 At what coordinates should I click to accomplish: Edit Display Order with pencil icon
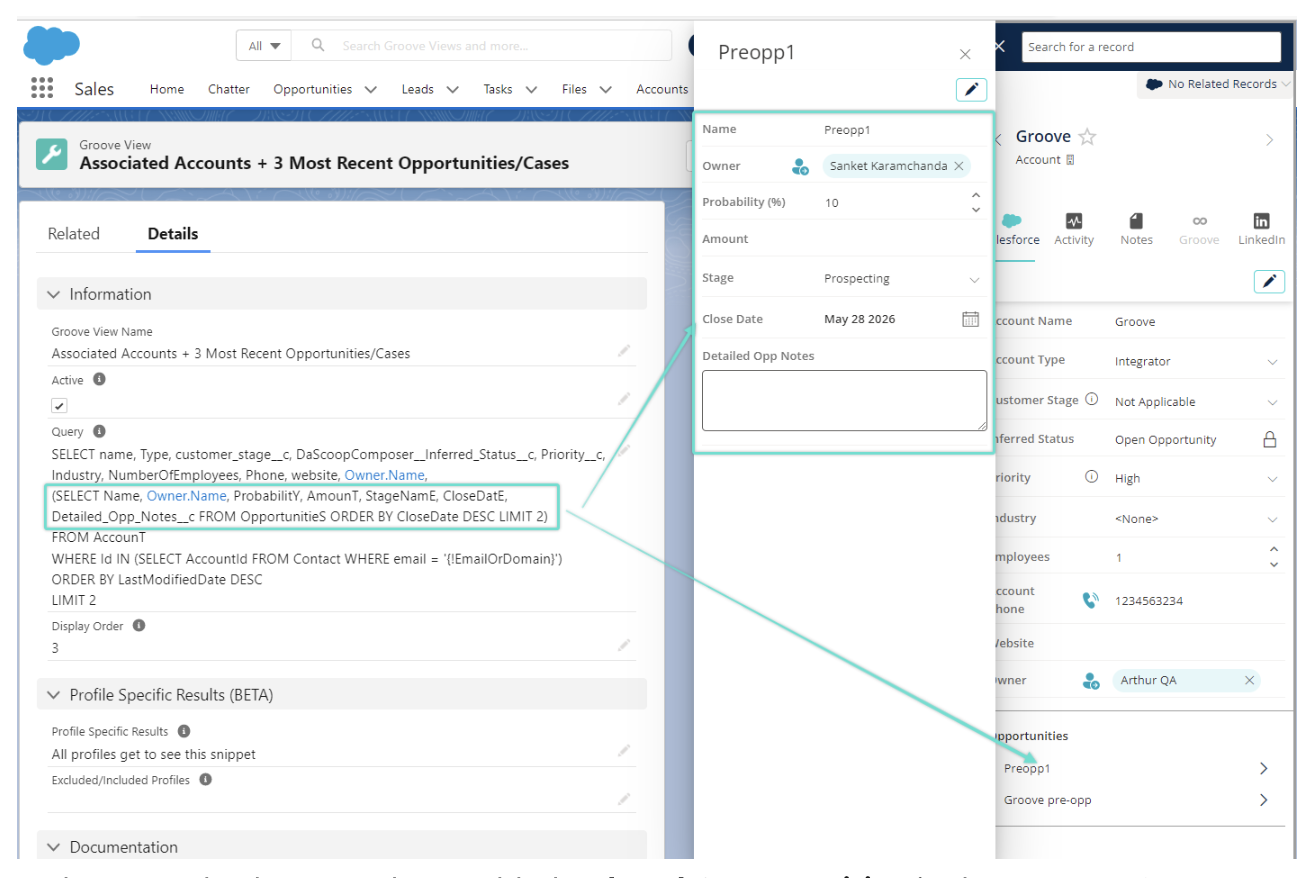[624, 645]
